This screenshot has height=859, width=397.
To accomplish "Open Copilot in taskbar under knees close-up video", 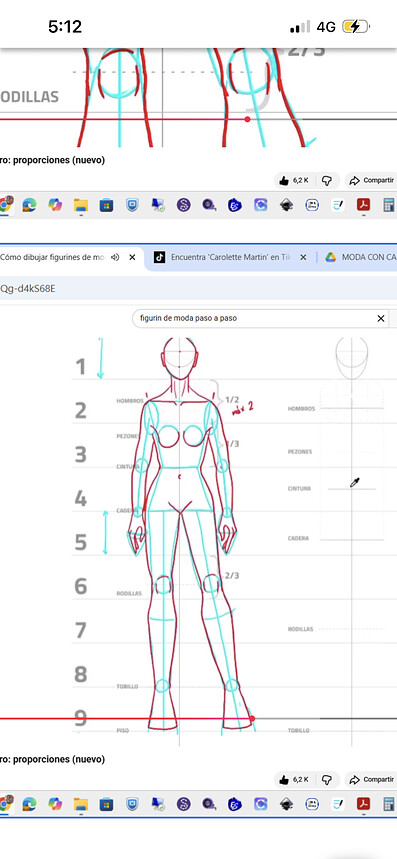I will coord(55,205).
